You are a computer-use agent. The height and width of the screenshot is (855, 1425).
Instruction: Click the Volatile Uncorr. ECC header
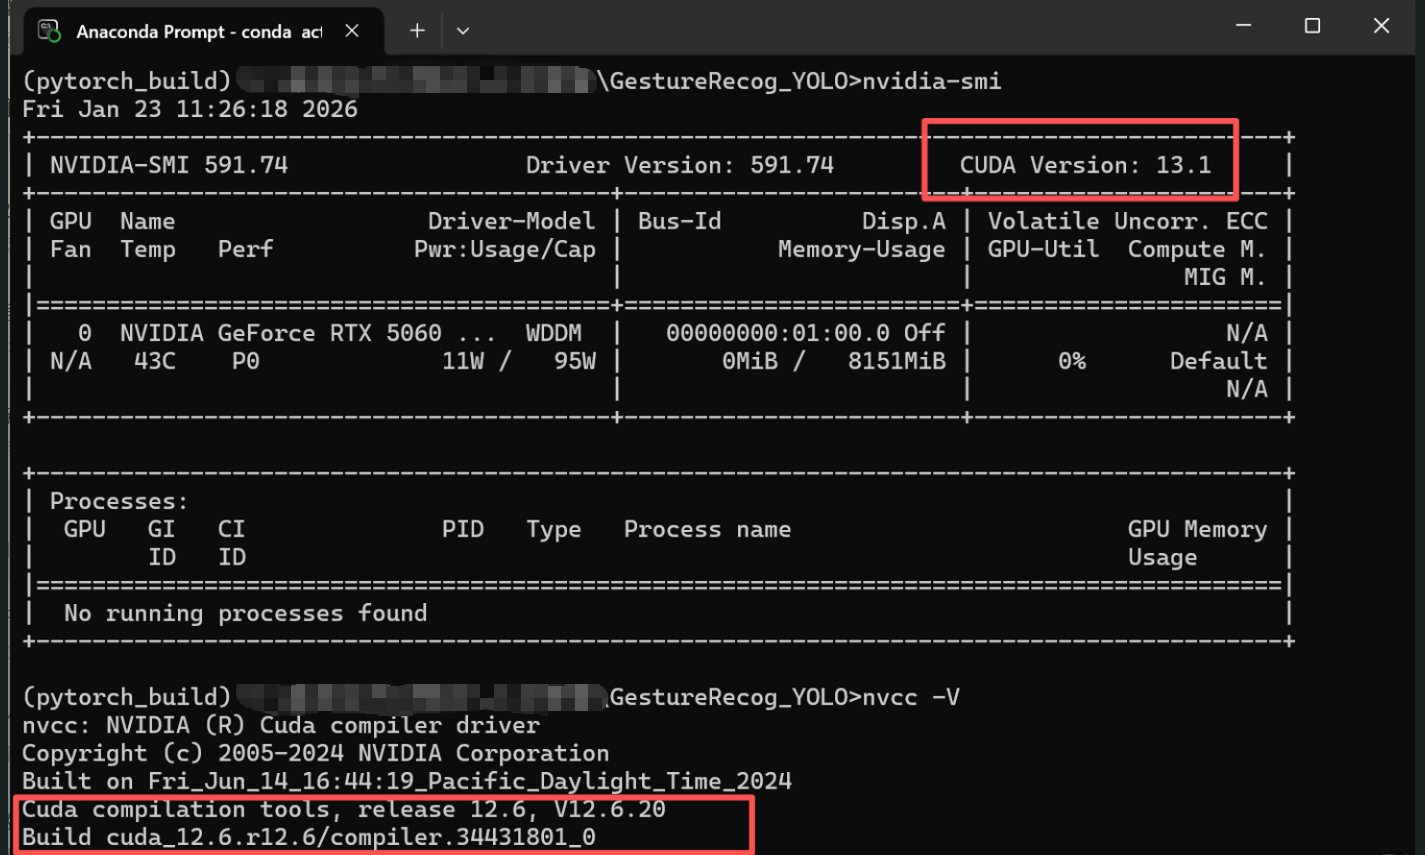pos(1127,221)
